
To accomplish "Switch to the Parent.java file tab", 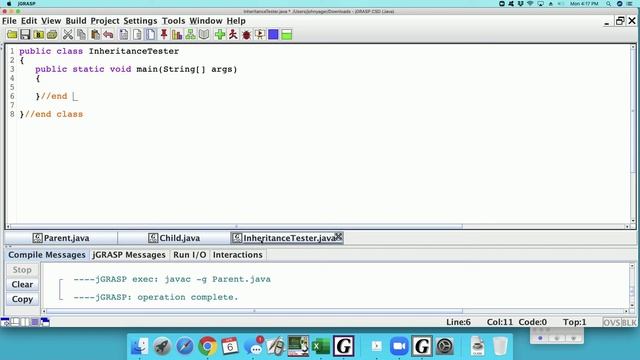I will tap(61, 238).
